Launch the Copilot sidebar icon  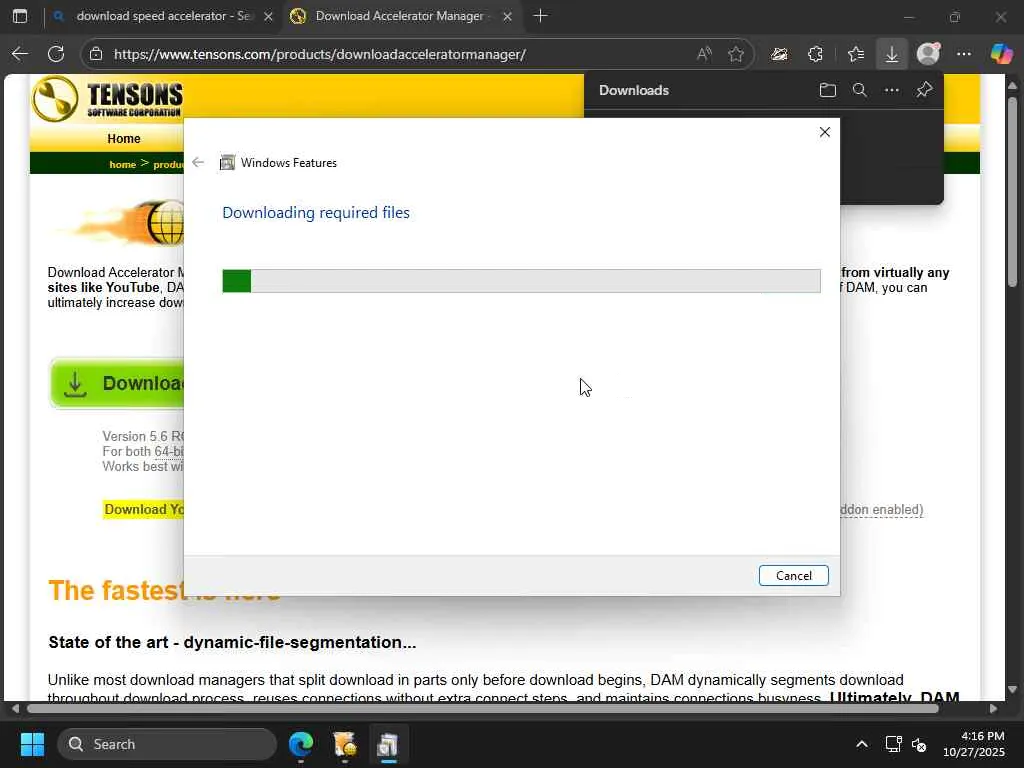click(x=1001, y=54)
